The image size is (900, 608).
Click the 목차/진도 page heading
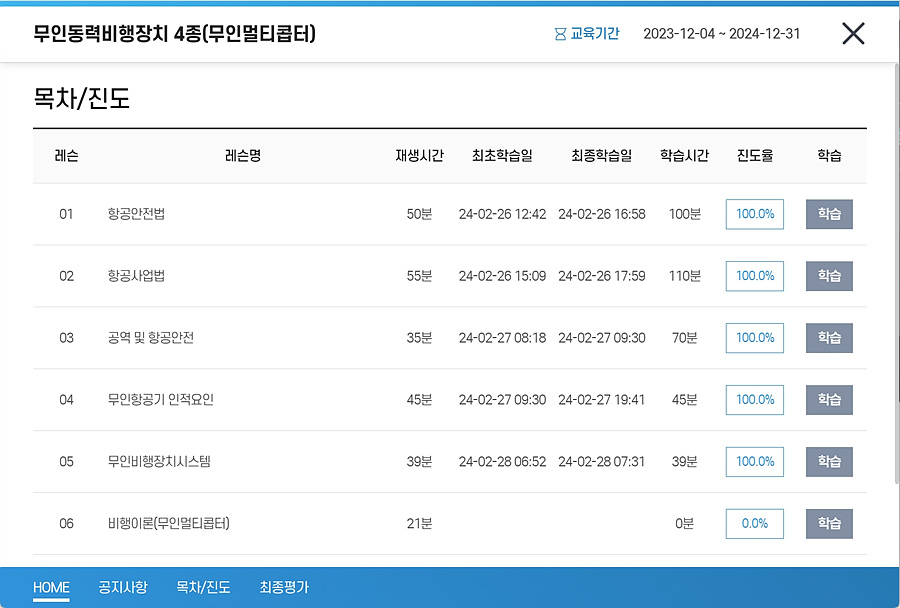coord(82,98)
